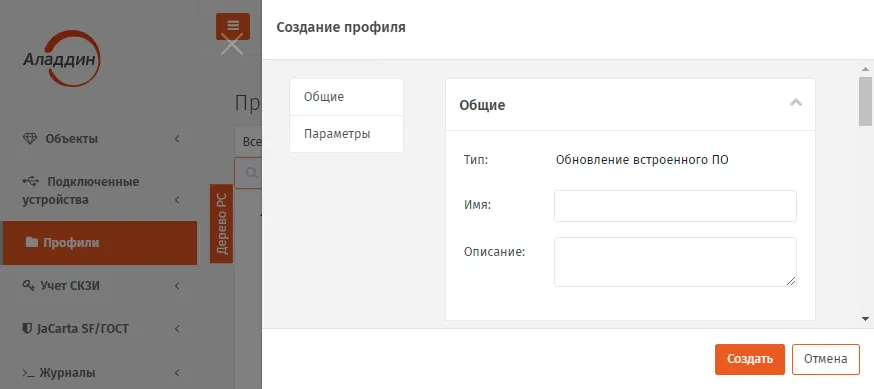Close the profile creation panel with X
The width and height of the screenshot is (874, 389).
[232, 44]
